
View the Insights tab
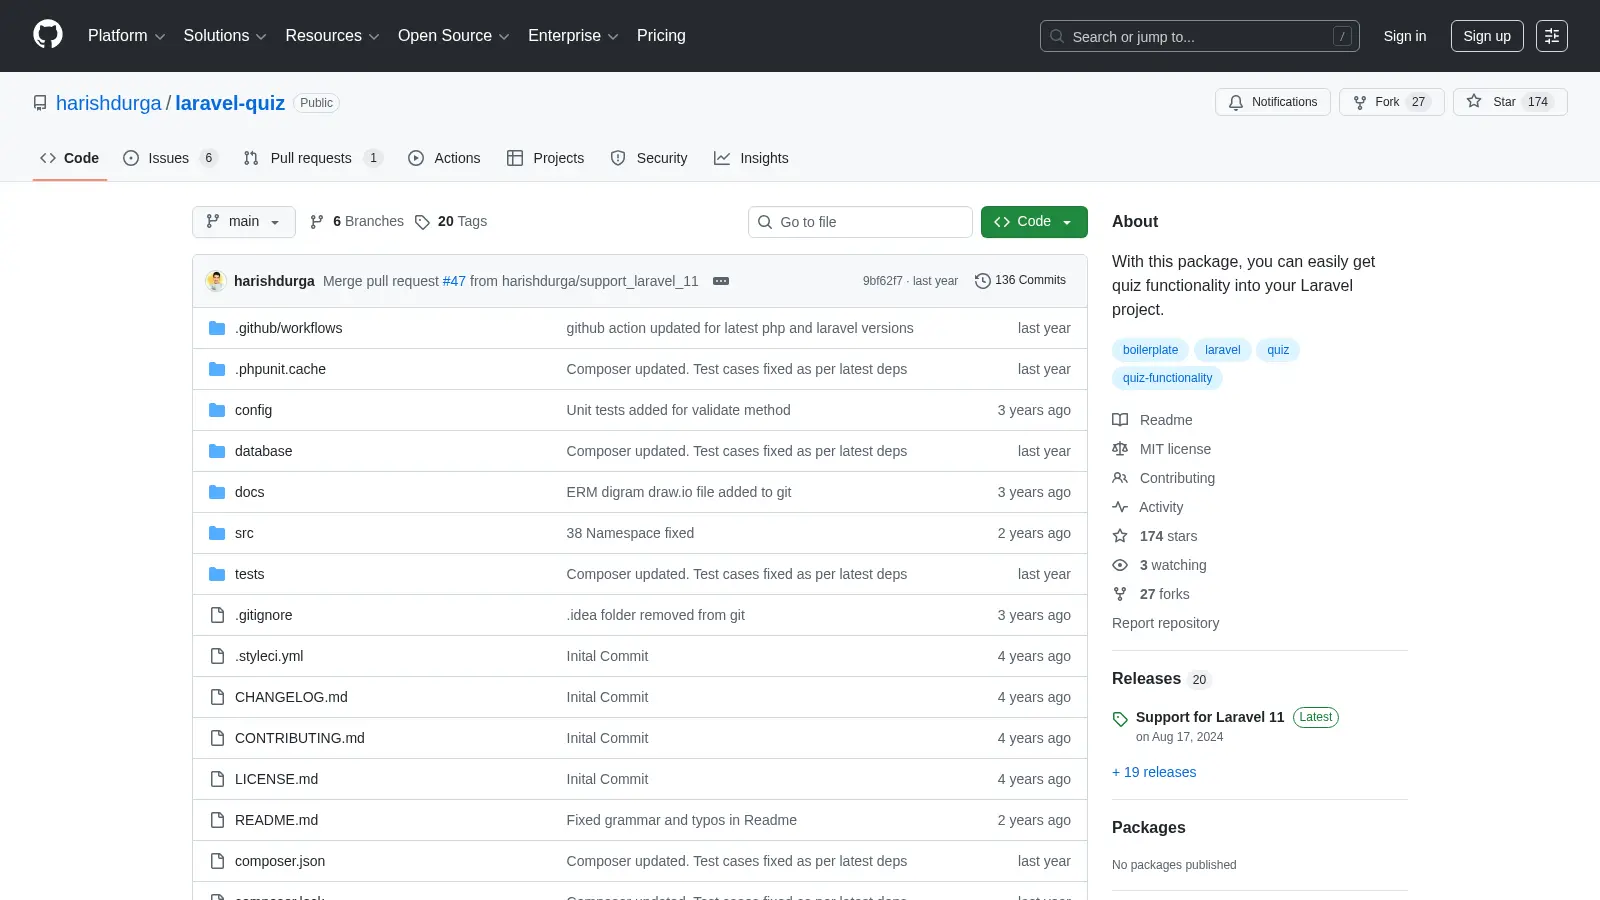click(x=751, y=158)
